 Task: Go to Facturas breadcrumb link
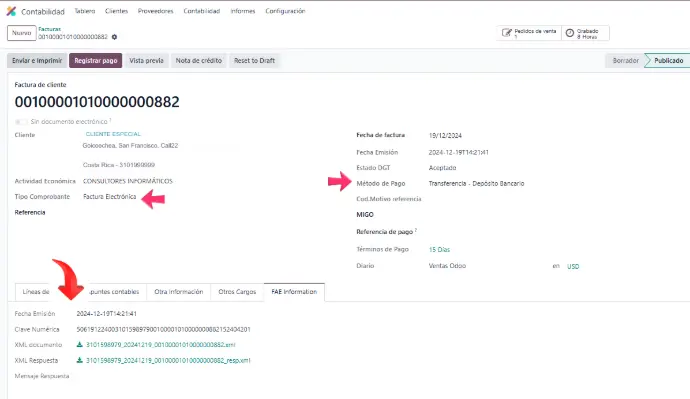(49, 29)
